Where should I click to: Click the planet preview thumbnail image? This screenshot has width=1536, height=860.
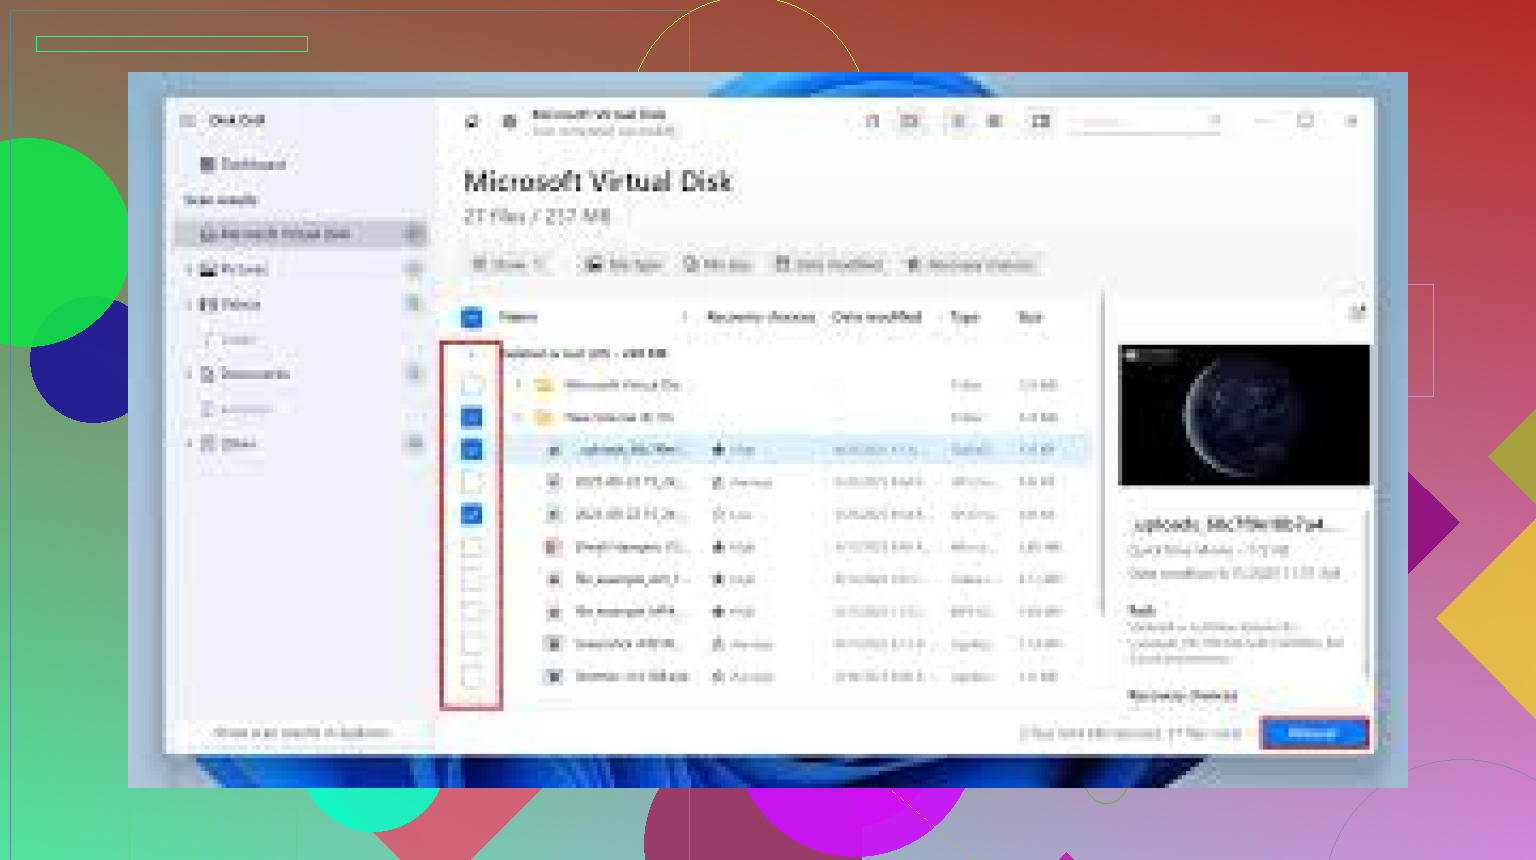[x=1243, y=415]
